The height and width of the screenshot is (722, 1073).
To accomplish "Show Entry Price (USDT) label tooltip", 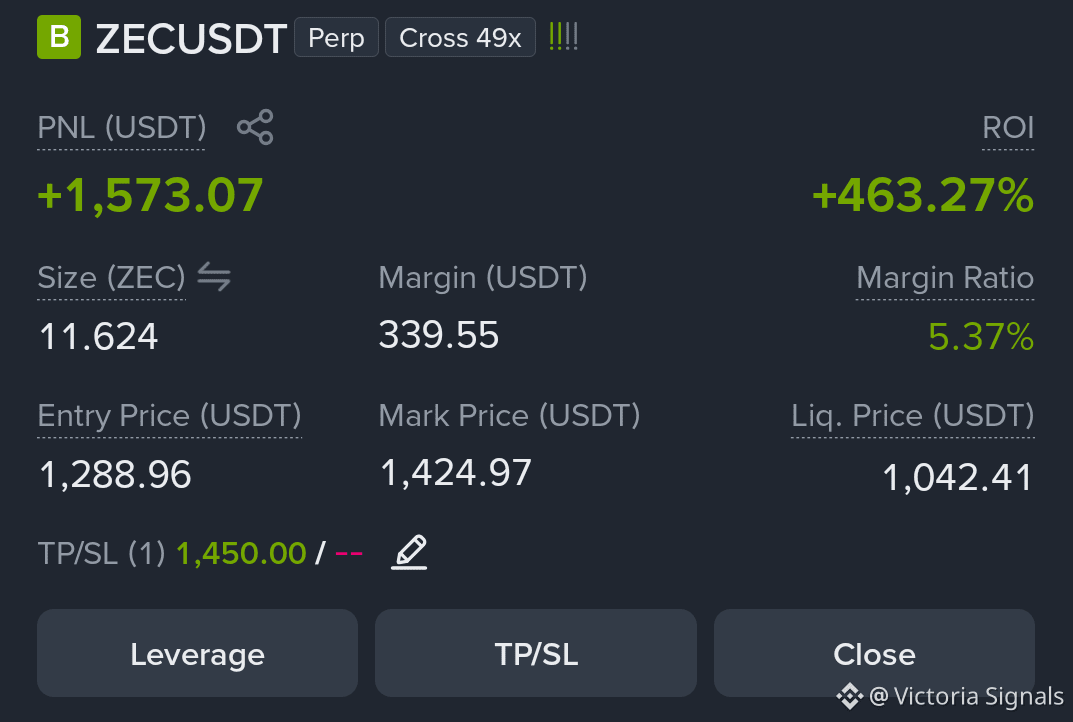I will click(170, 416).
